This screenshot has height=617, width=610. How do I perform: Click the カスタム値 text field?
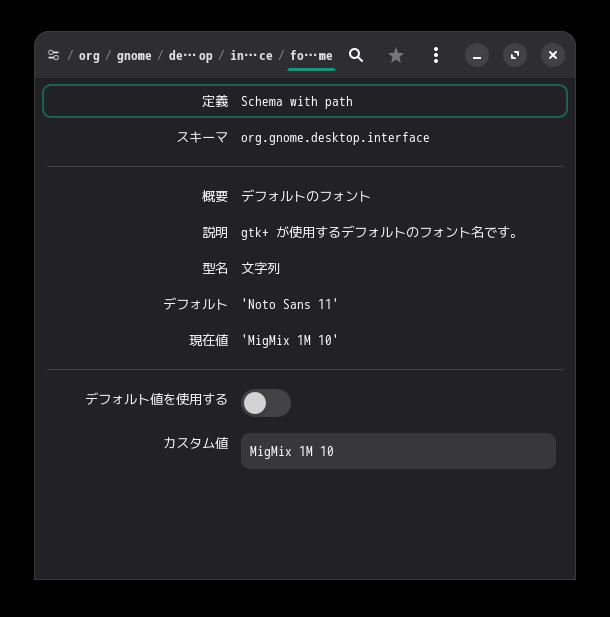(398, 451)
